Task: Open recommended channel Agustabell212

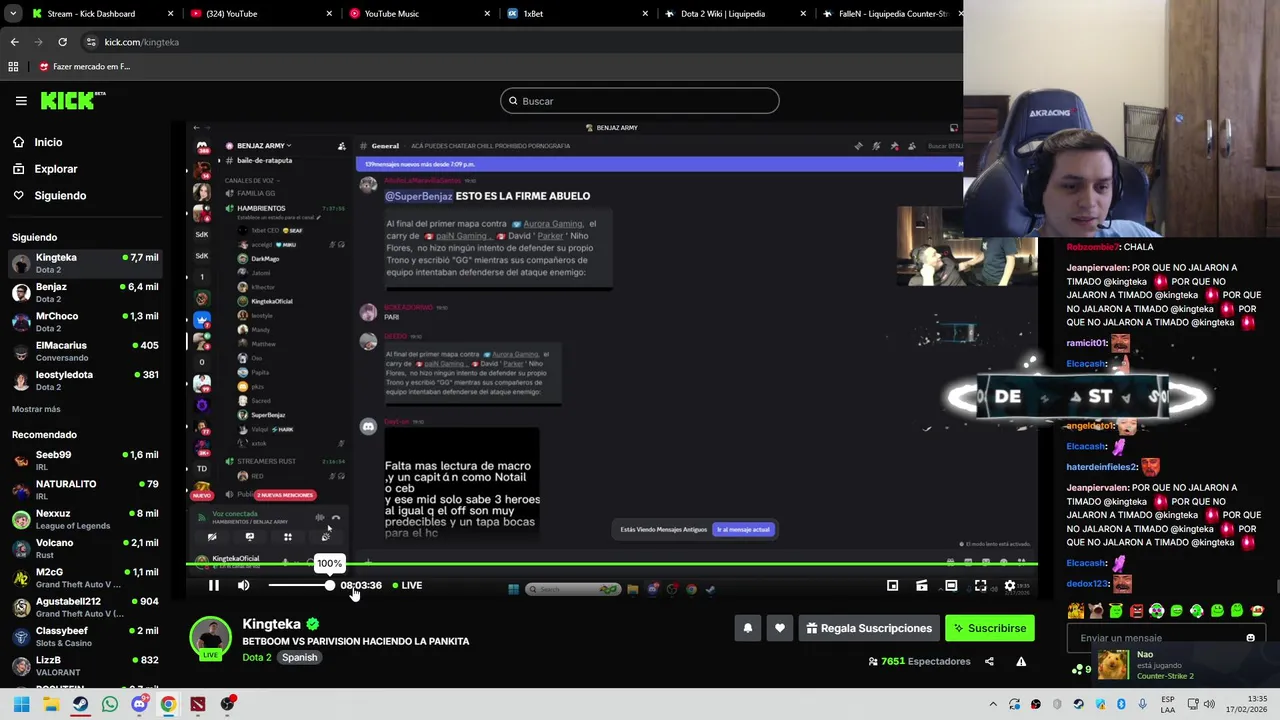Action: [x=85, y=606]
